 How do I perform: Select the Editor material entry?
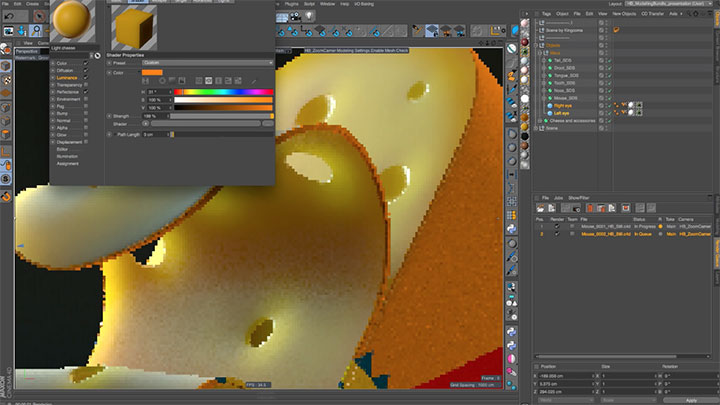(x=62, y=149)
